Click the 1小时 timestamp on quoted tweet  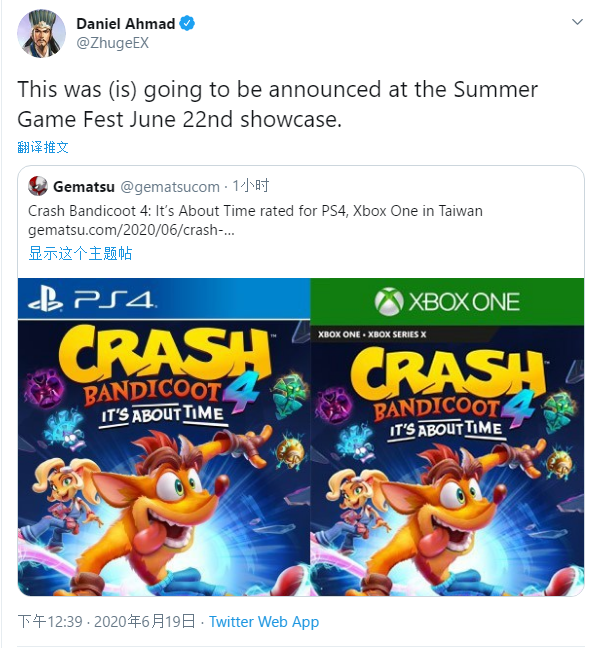pyautogui.click(x=250, y=186)
